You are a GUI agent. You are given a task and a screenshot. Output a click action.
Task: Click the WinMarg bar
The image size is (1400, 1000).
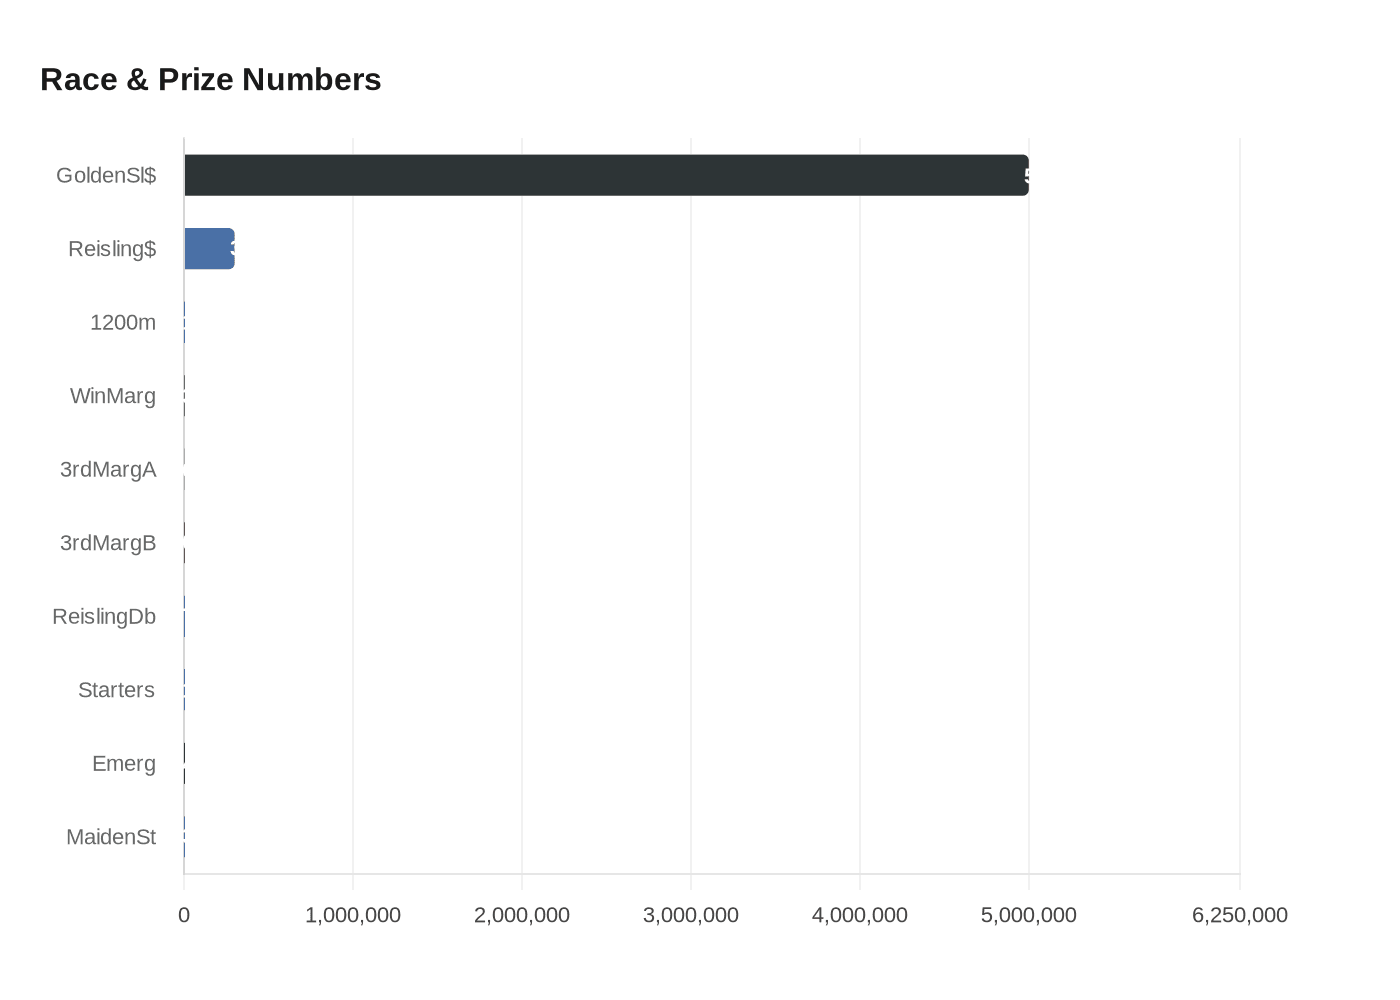184,396
